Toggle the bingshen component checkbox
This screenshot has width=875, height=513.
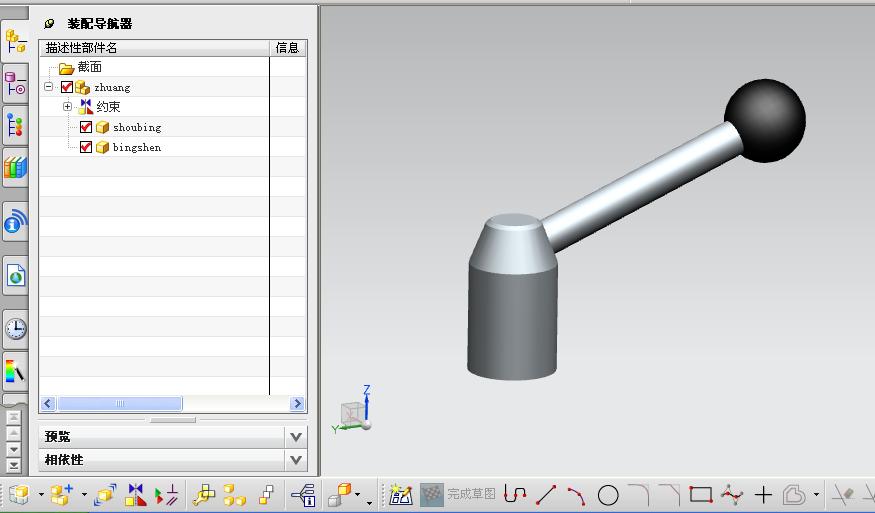tap(86, 147)
